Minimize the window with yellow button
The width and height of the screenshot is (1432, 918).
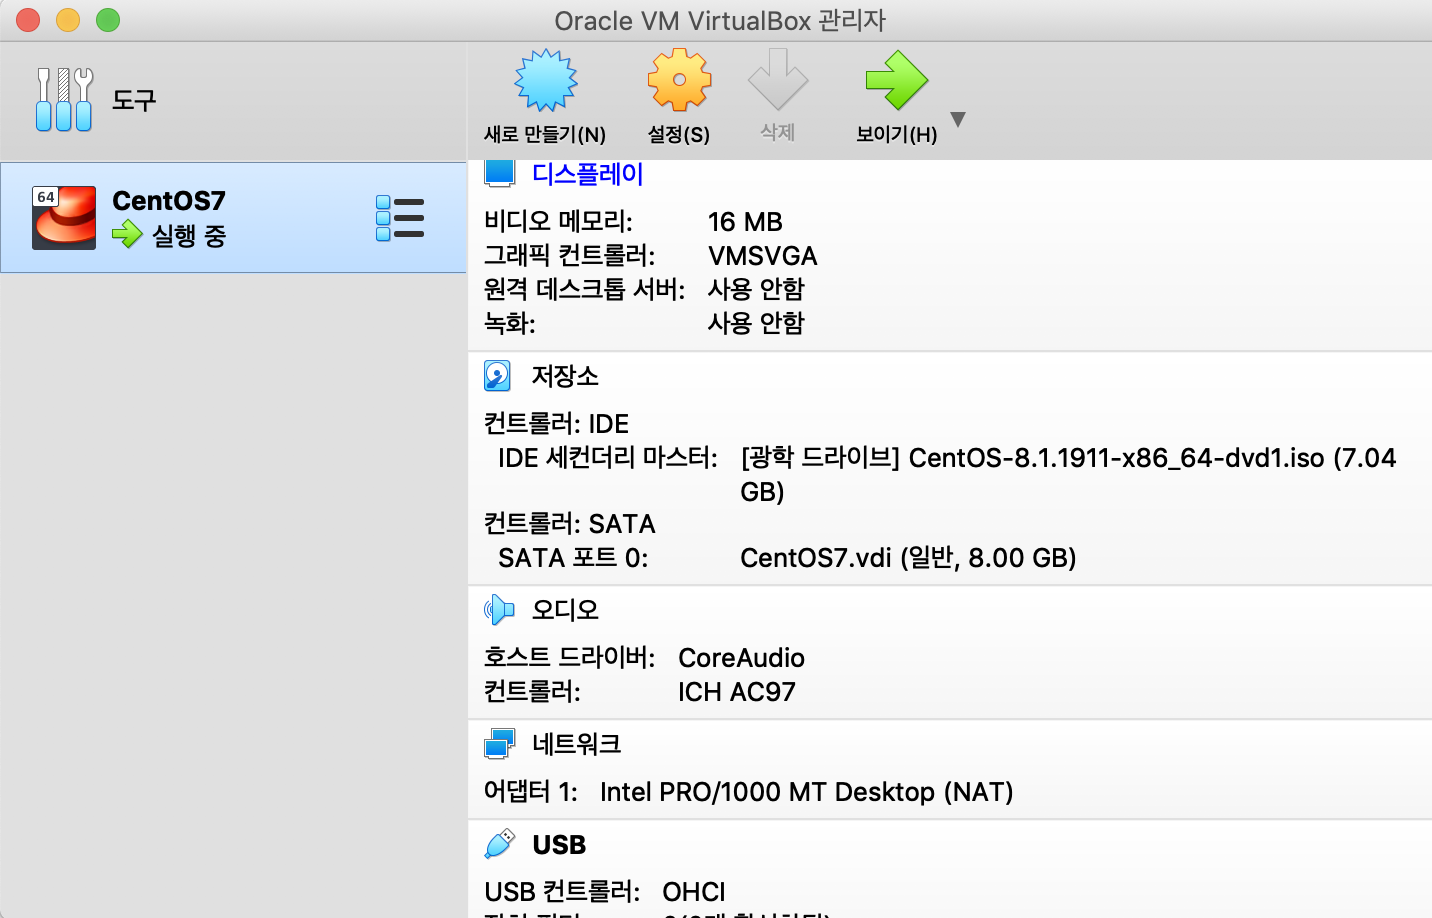(x=68, y=20)
